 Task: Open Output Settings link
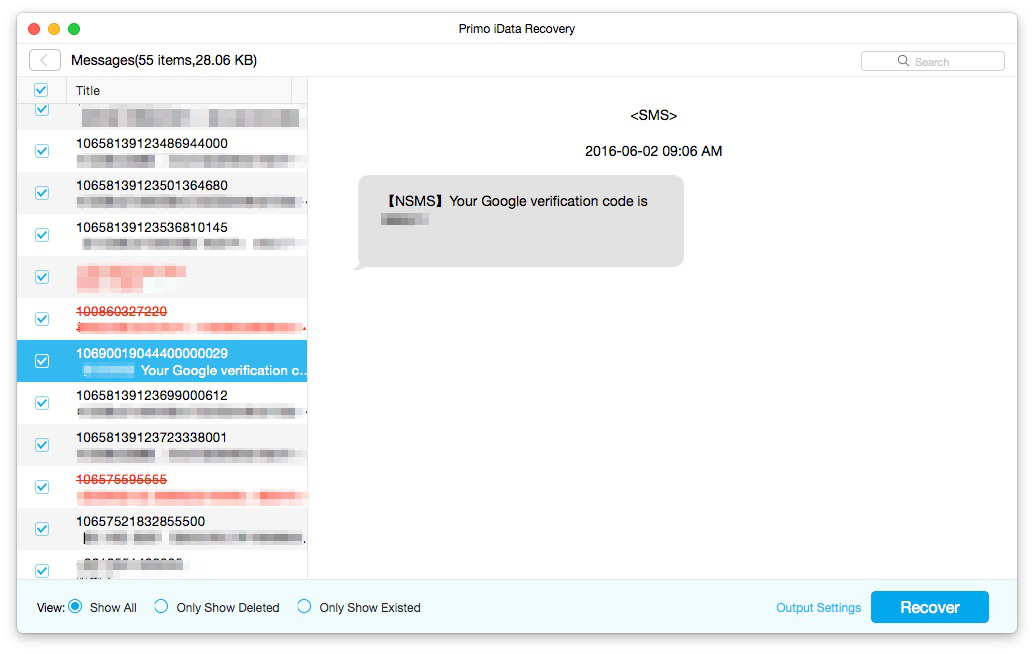[818, 607]
